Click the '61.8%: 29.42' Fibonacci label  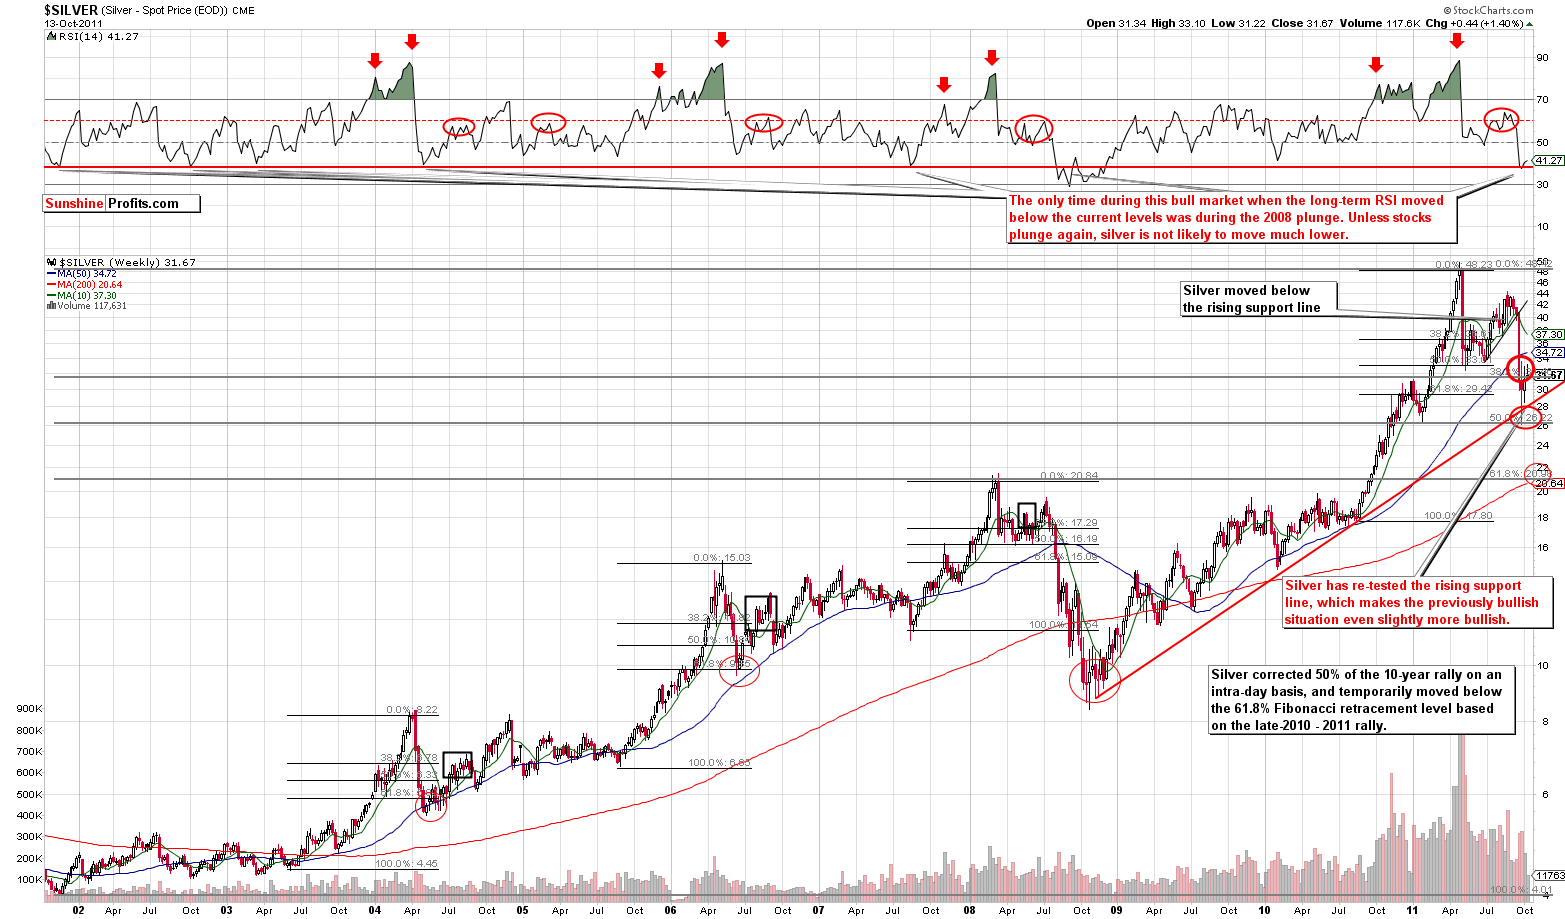[x=1459, y=389]
